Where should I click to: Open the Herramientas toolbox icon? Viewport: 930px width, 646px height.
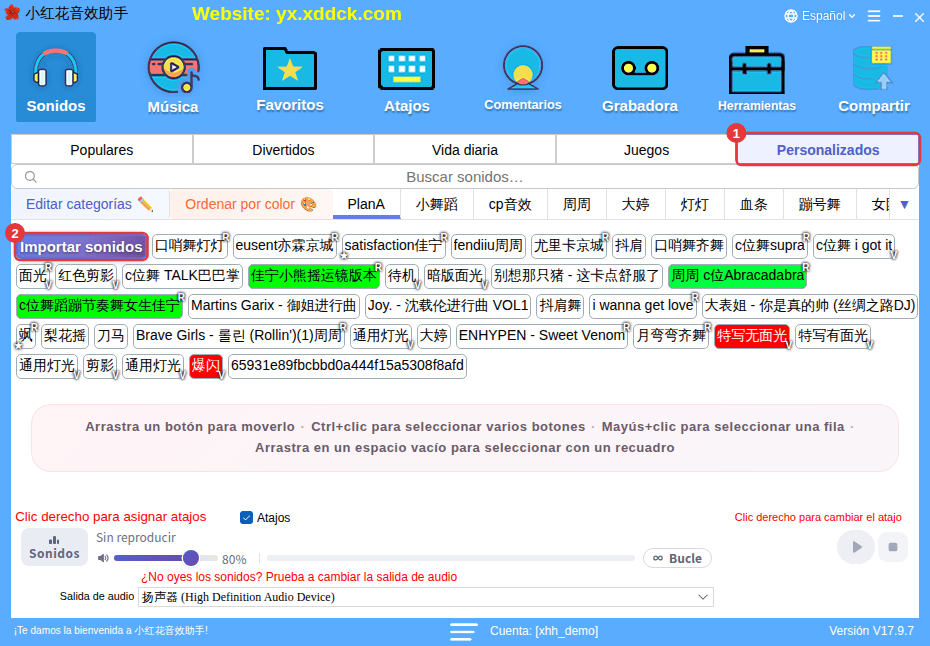(757, 77)
